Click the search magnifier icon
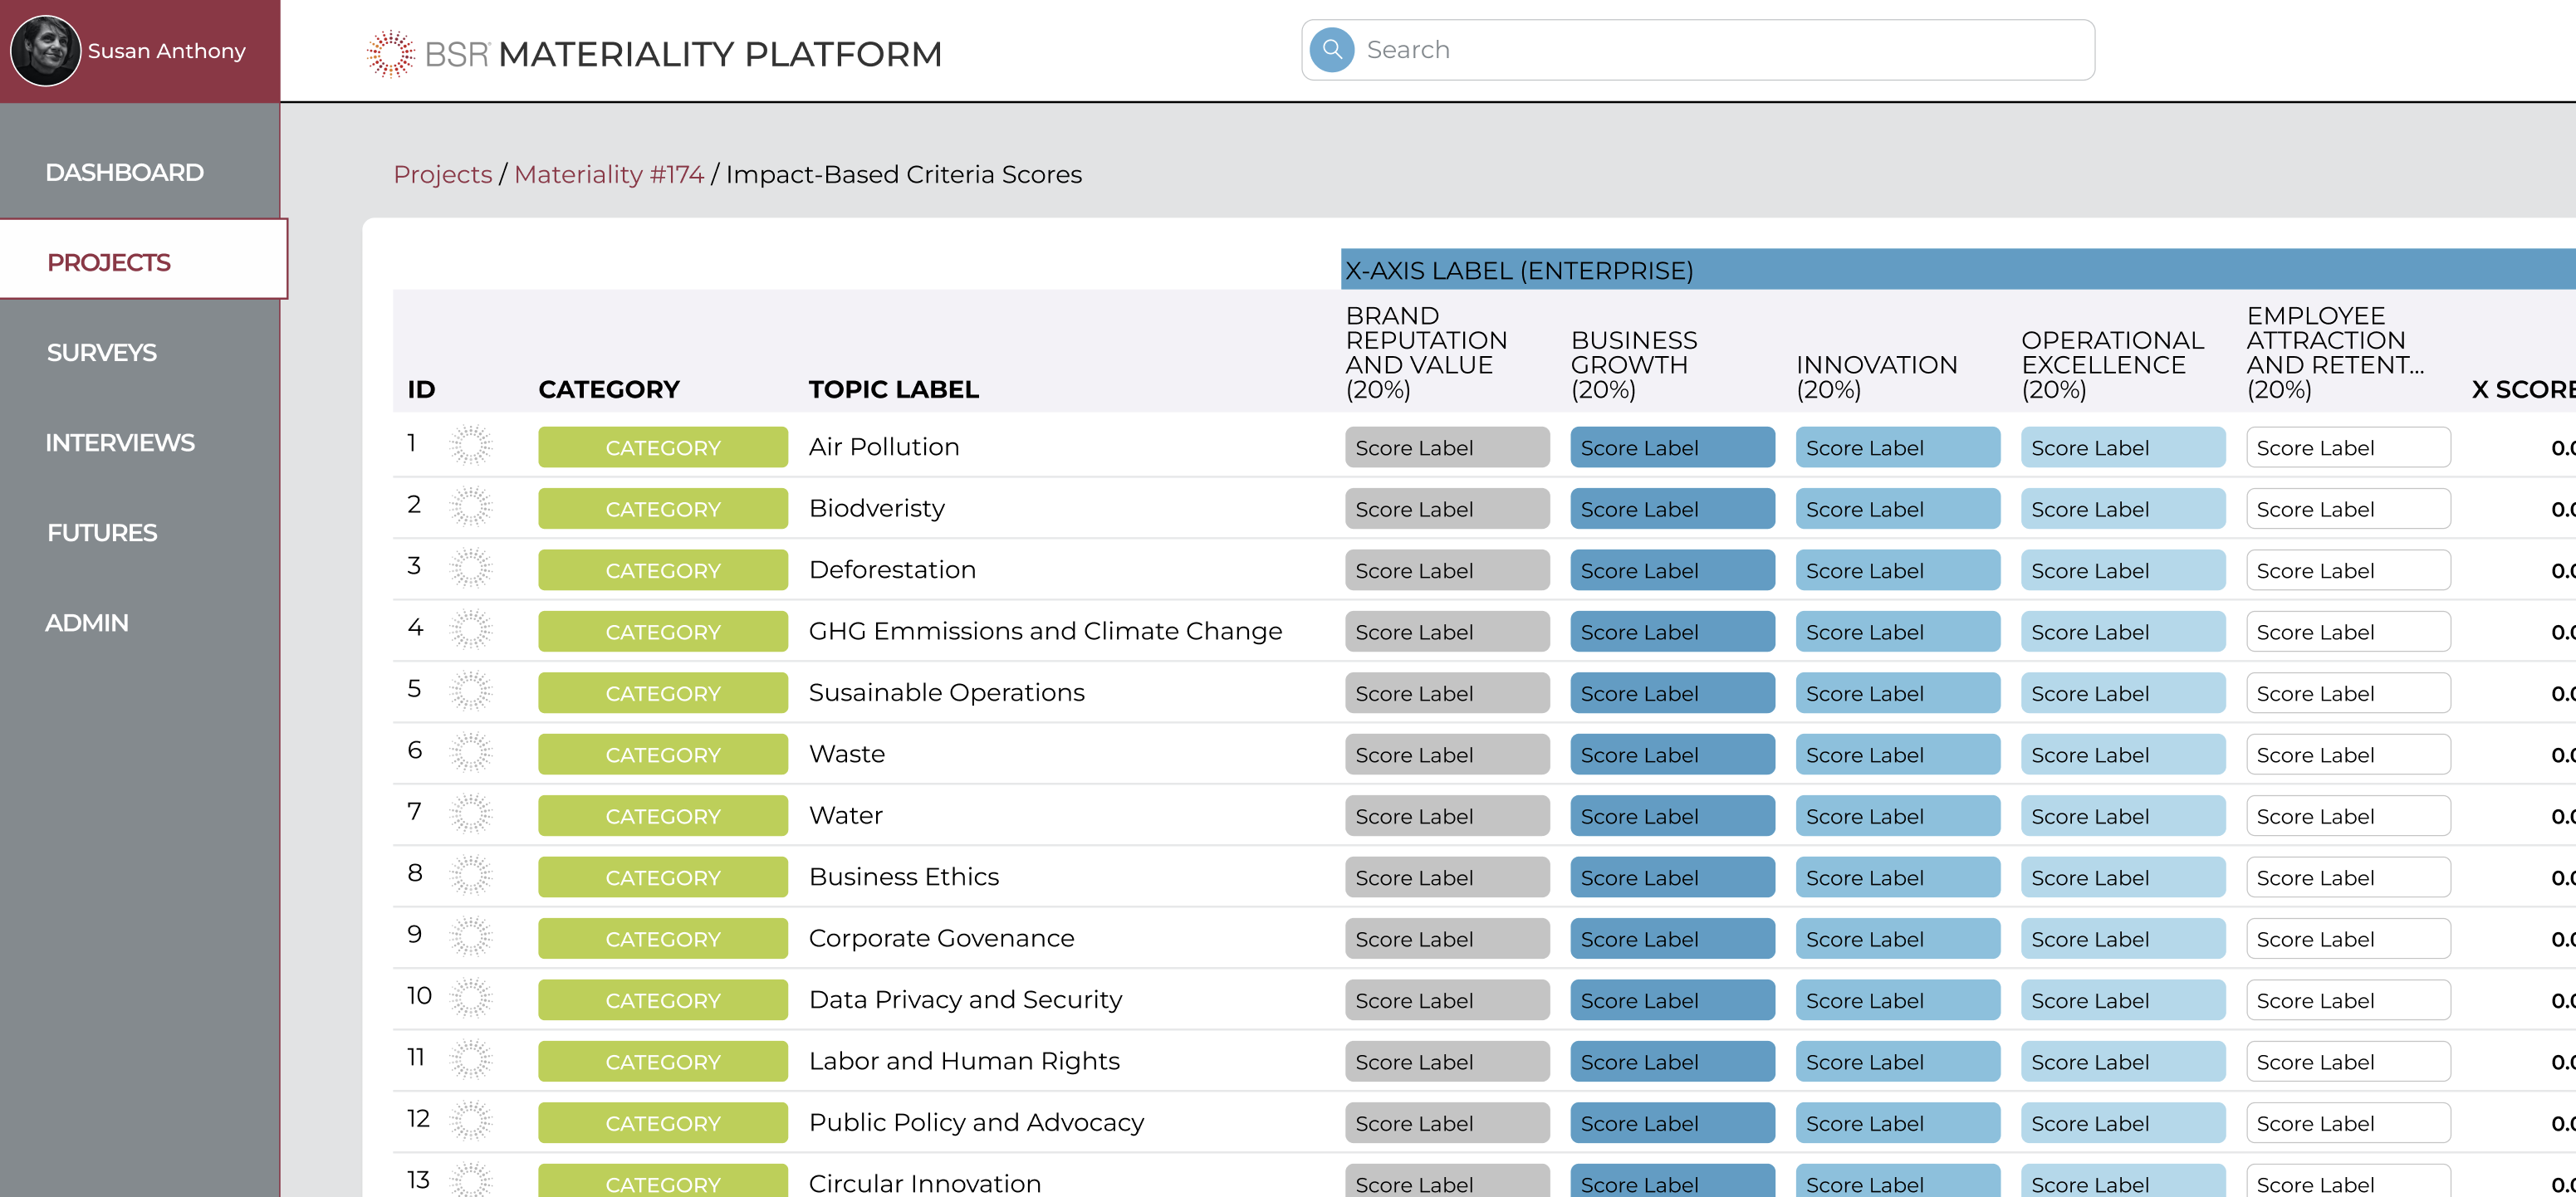This screenshot has height=1197, width=2576. pyautogui.click(x=1332, y=50)
